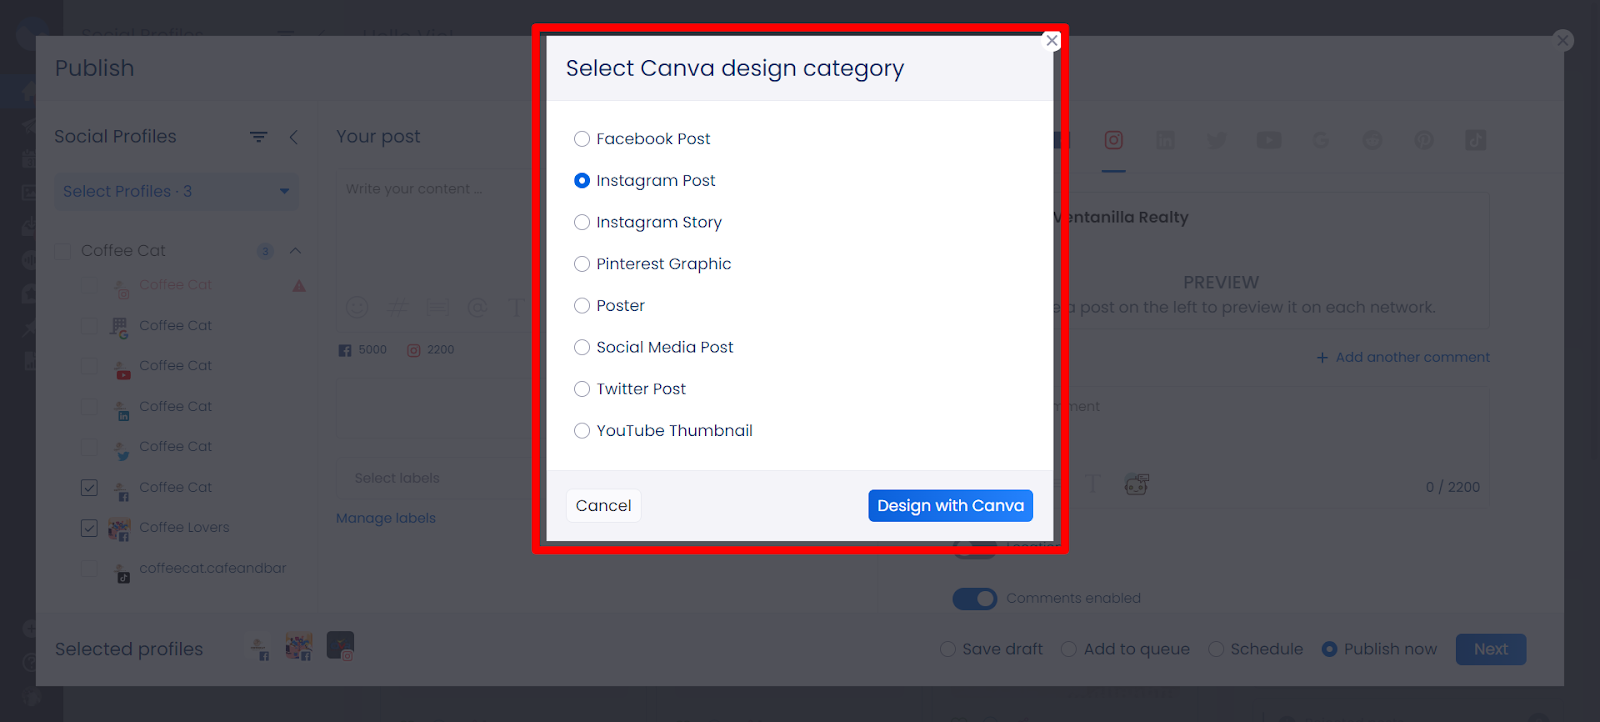Screen dimensions: 1600x722
Task: Select the Facebook Post radio option
Action: click(582, 139)
